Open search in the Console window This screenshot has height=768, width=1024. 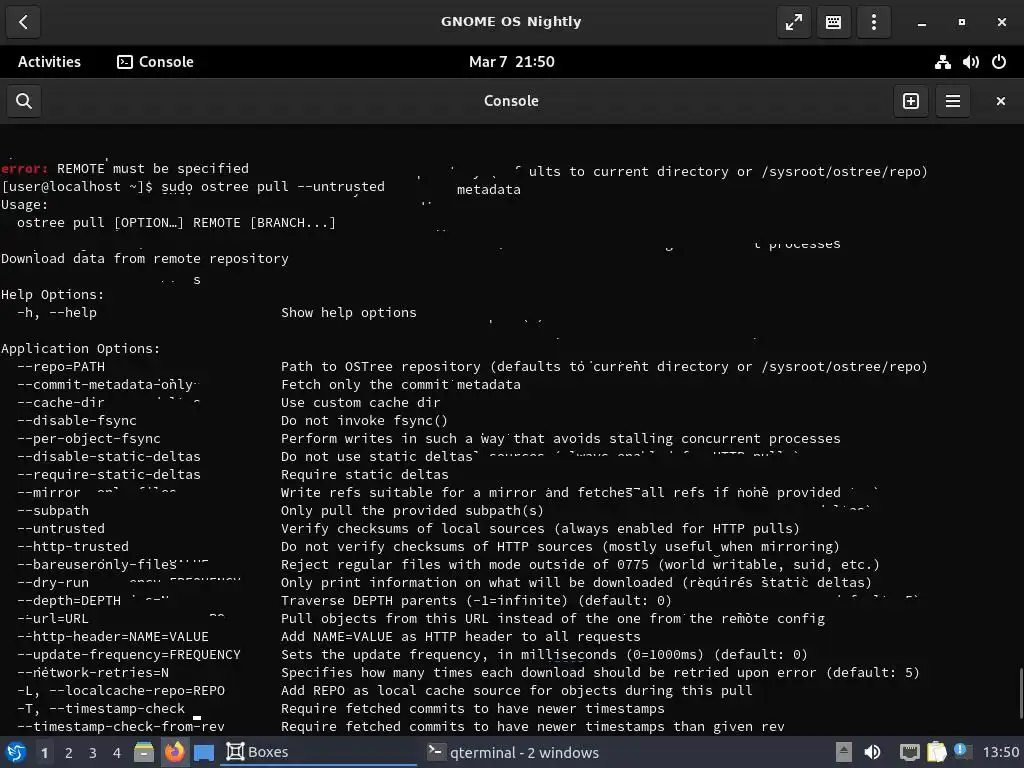(x=24, y=101)
